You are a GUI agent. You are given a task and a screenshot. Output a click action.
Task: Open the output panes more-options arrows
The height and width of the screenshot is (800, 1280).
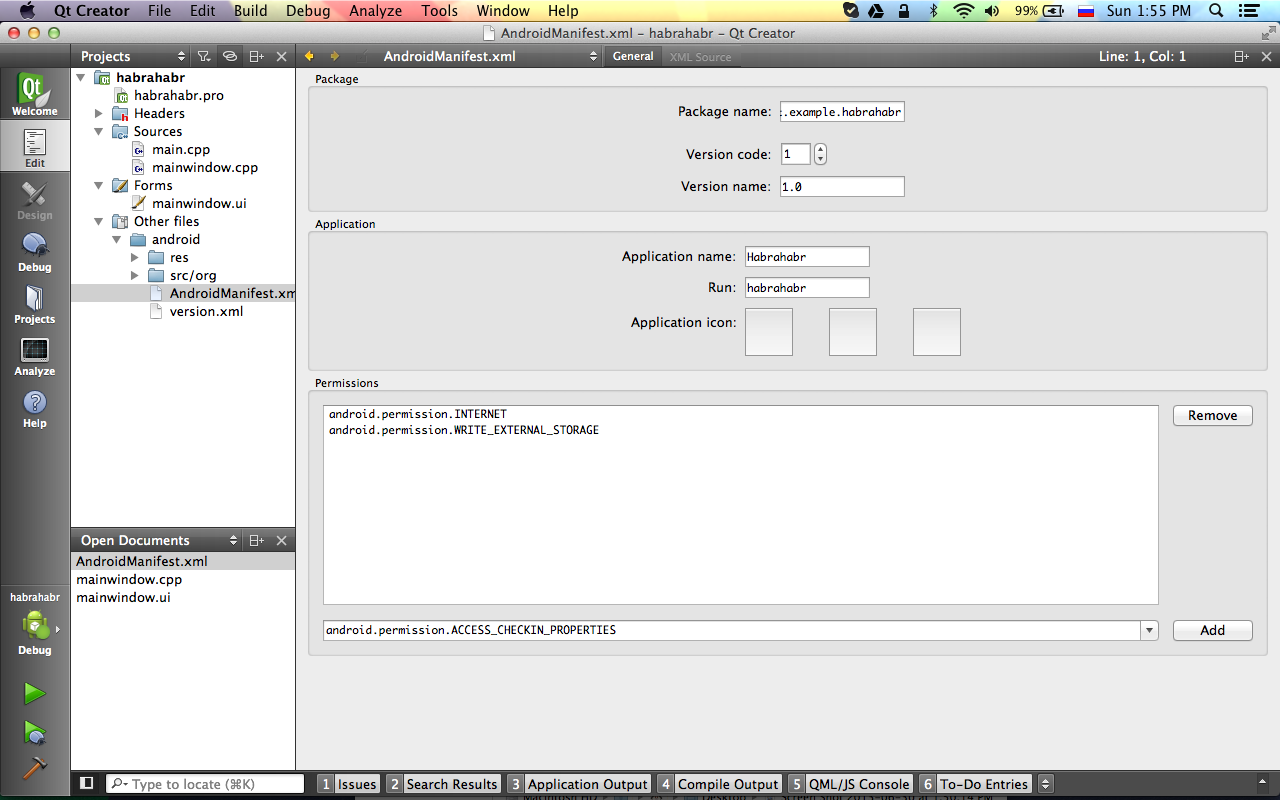[1046, 784]
